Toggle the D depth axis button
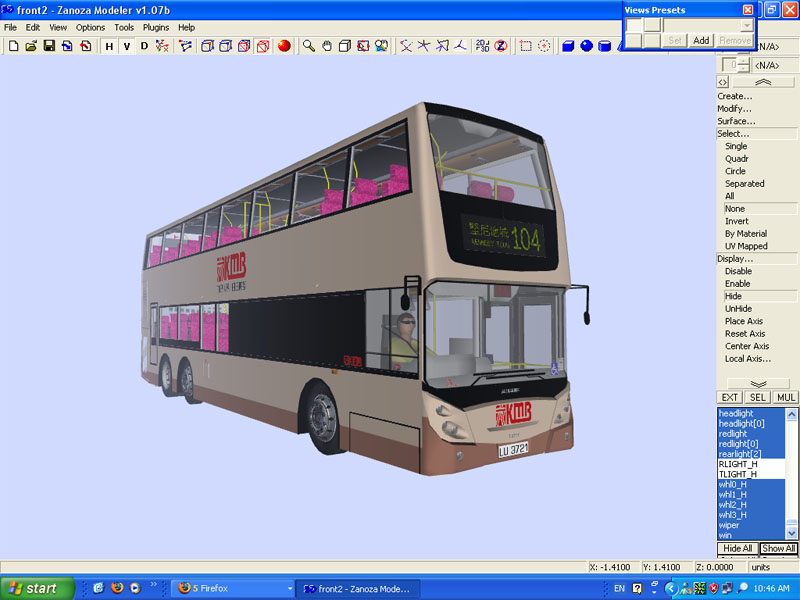The height and width of the screenshot is (600, 800). 144,46
